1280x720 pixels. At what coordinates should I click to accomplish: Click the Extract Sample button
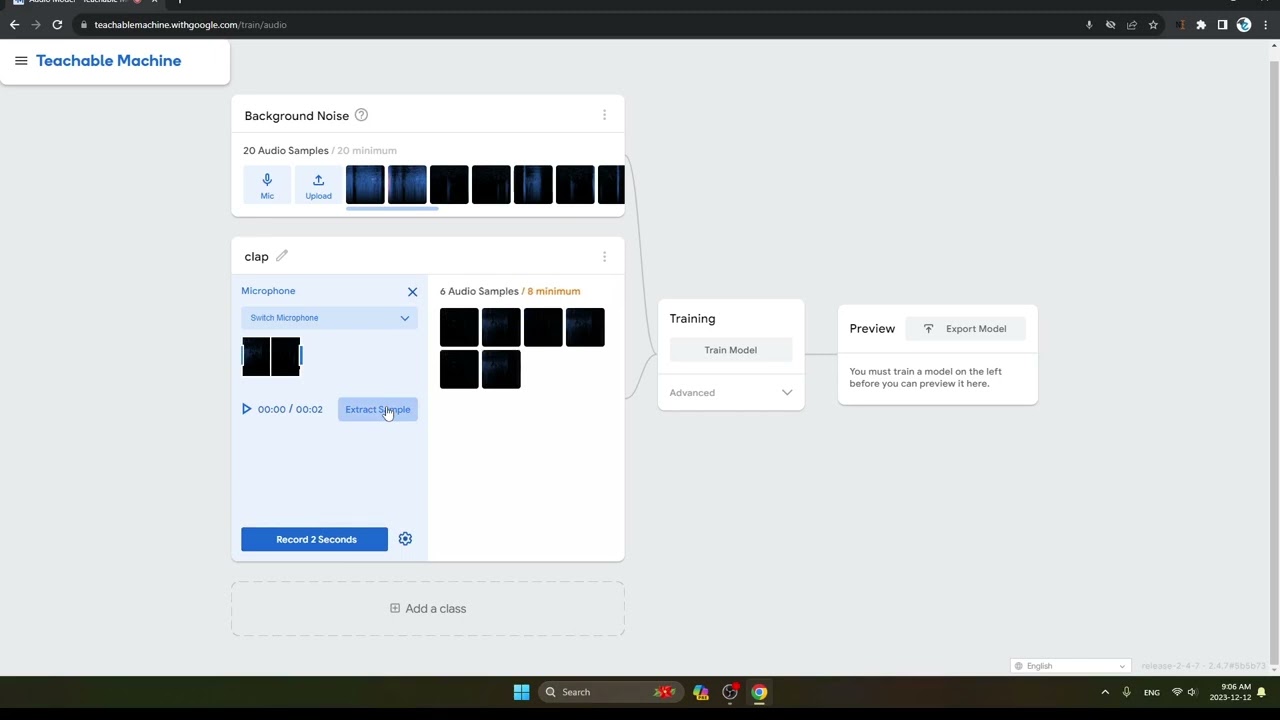pyautogui.click(x=377, y=409)
